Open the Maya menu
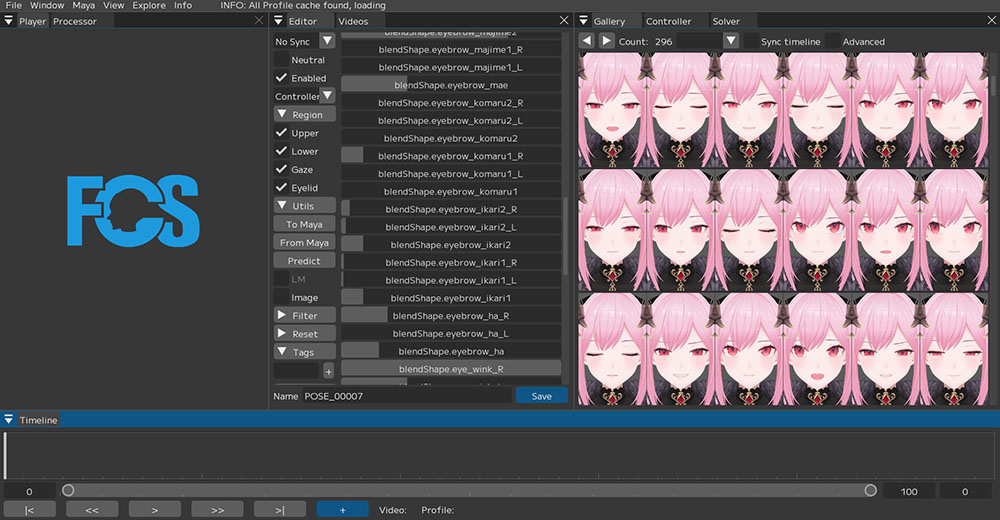 [x=84, y=5]
